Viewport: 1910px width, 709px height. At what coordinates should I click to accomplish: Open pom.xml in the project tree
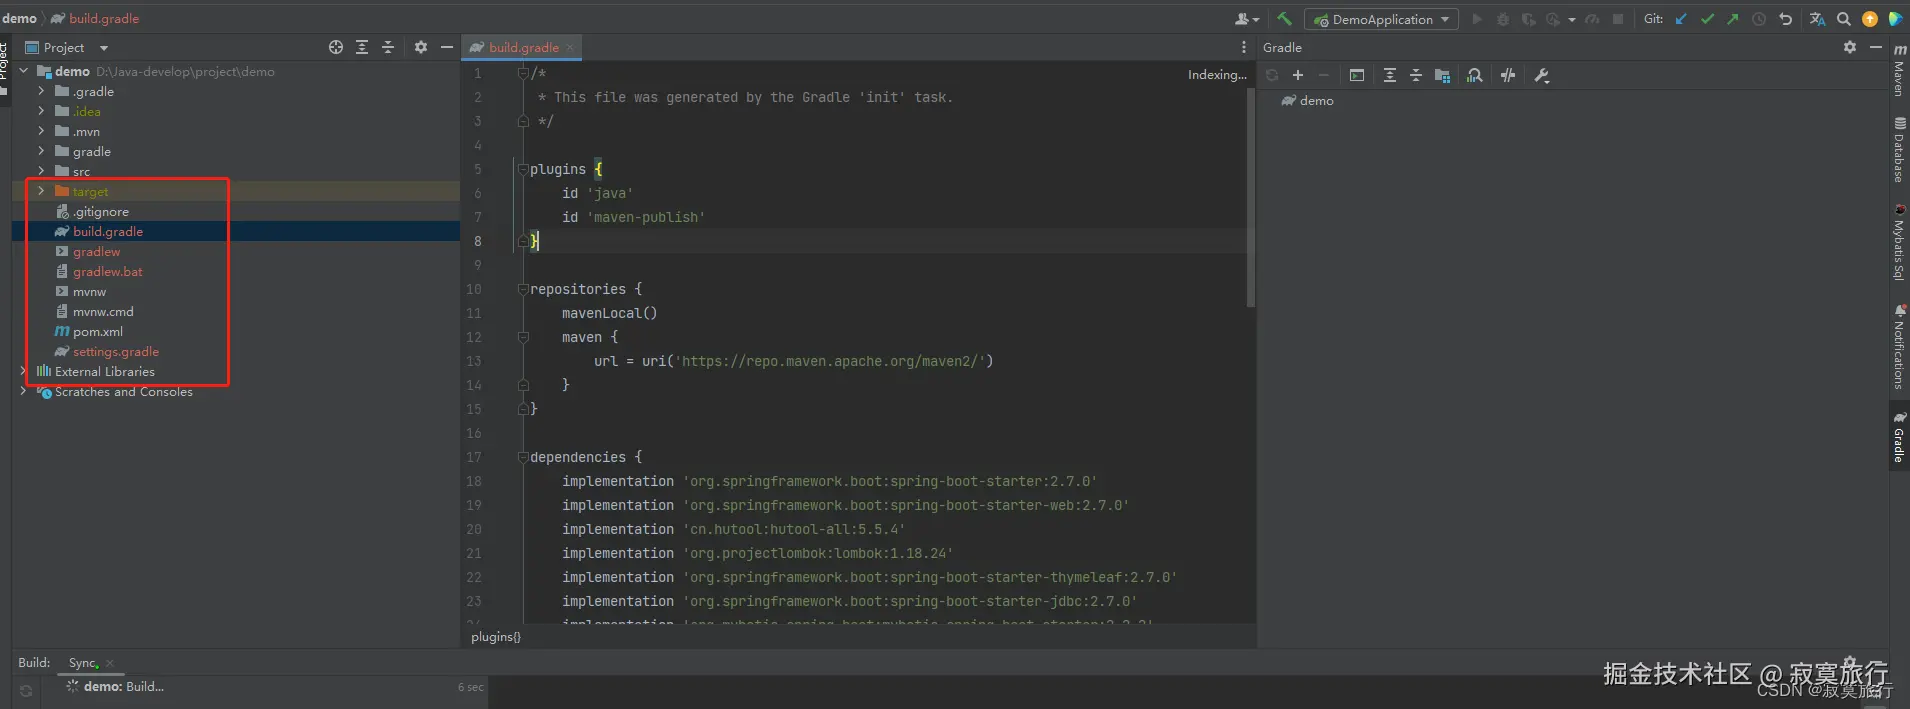click(98, 331)
